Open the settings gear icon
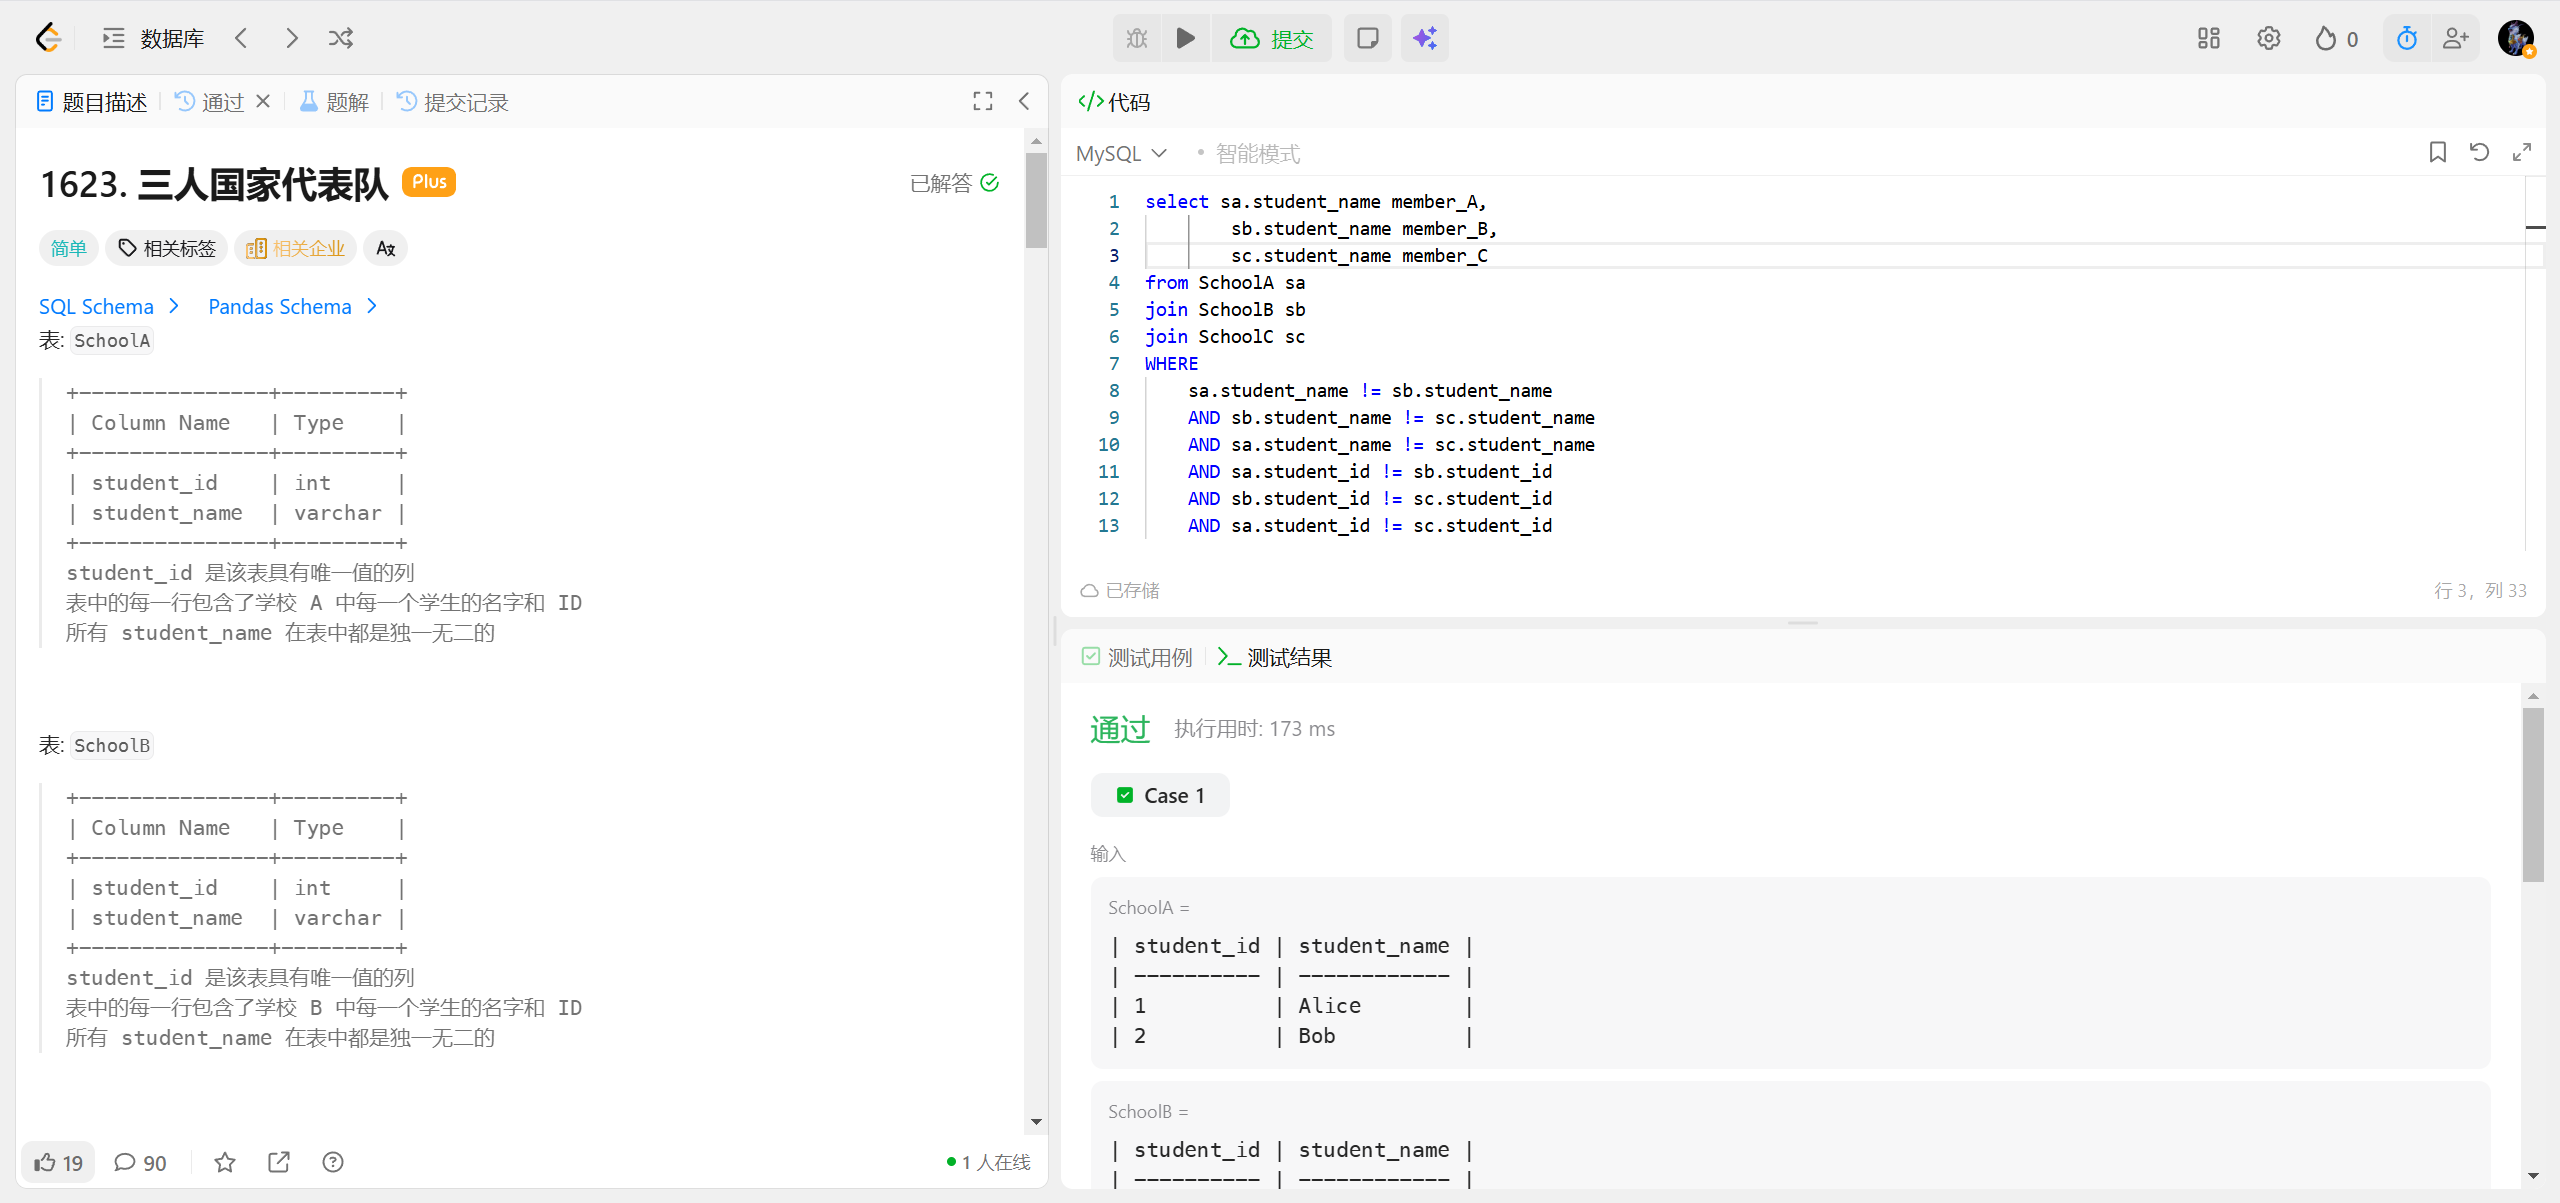Screen dimensions: 2560x1203 coord(2268,39)
